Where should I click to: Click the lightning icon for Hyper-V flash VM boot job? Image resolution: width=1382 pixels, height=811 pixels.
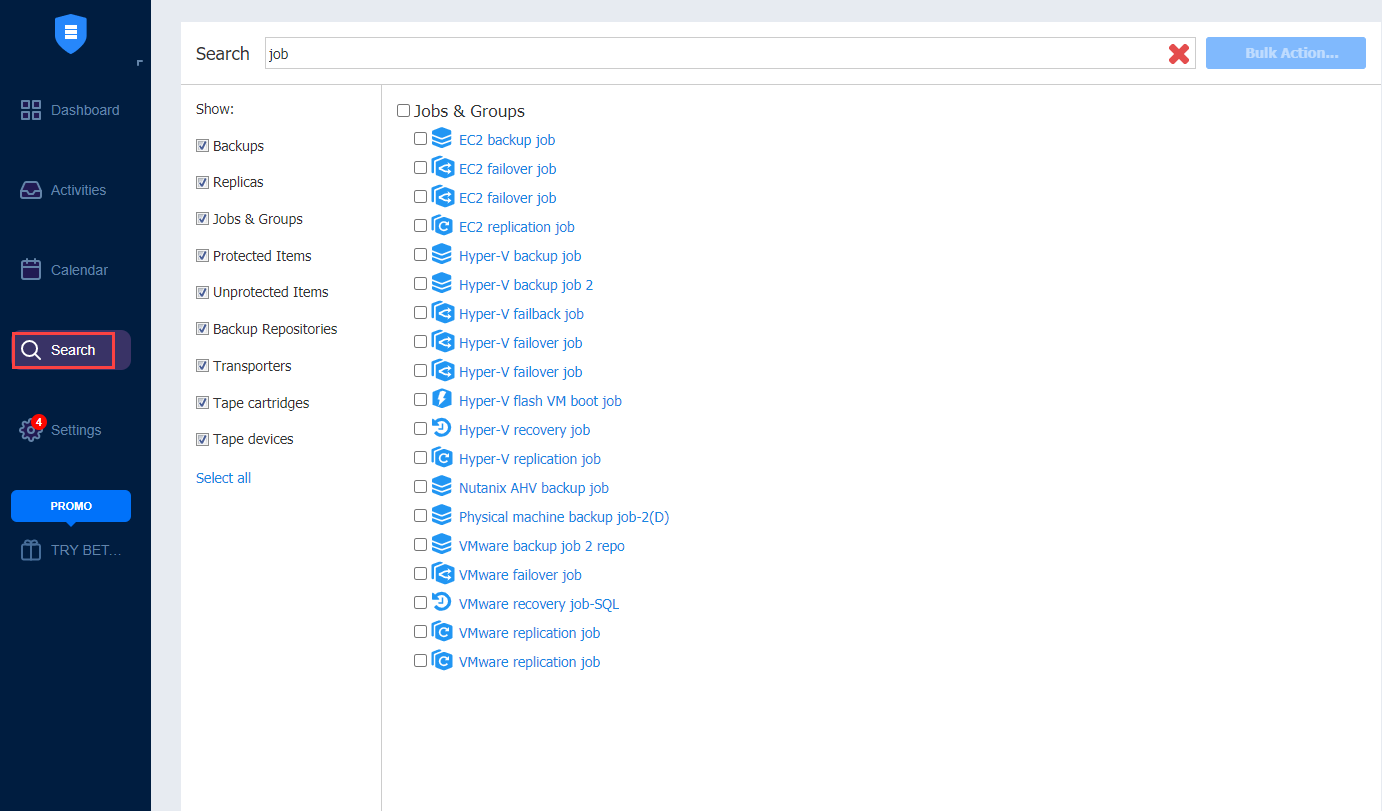[442, 400]
